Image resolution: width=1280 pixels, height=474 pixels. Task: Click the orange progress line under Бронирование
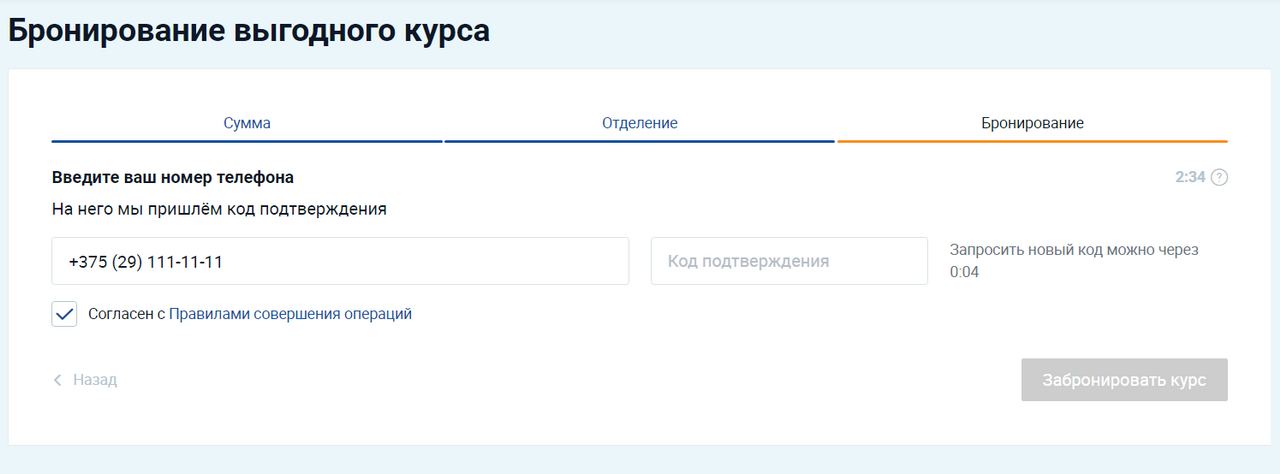coord(1032,141)
